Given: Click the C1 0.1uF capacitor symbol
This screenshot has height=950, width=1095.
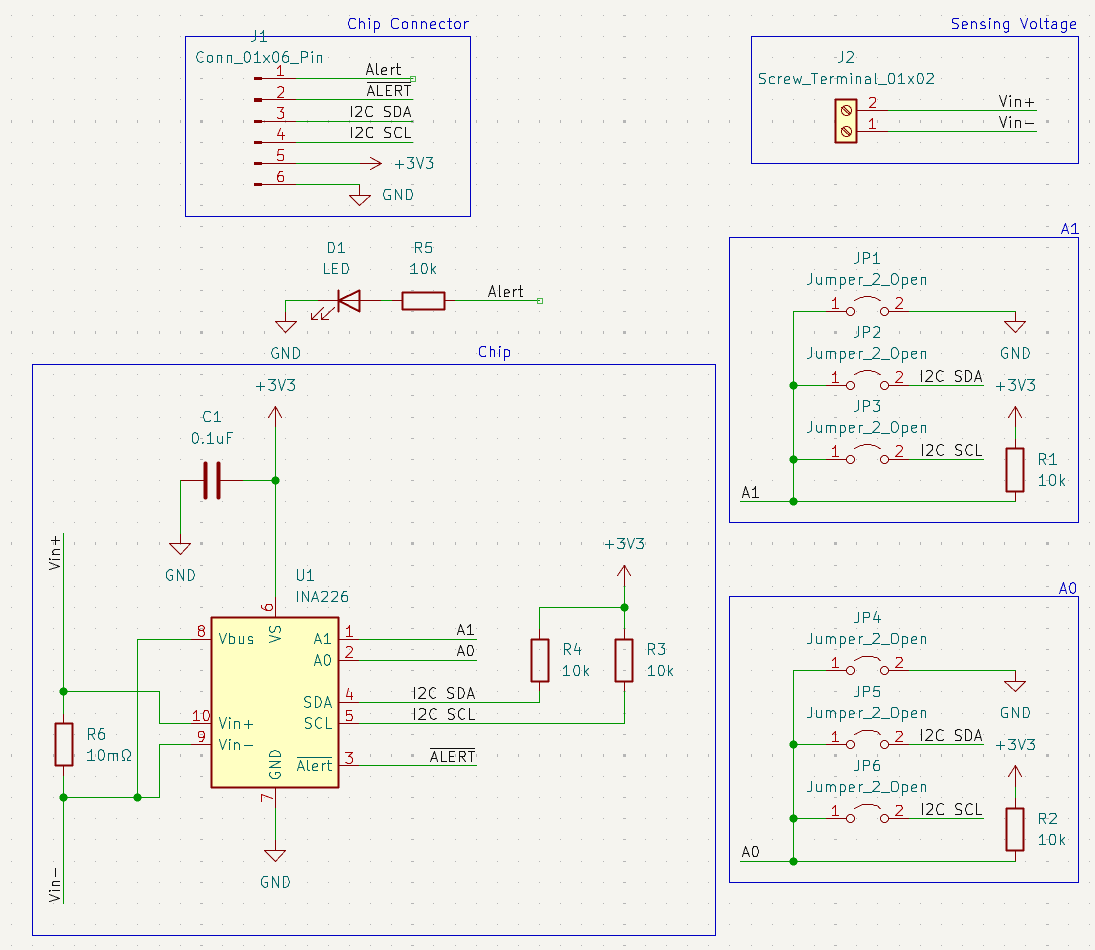Looking at the screenshot, I should pyautogui.click(x=211, y=480).
